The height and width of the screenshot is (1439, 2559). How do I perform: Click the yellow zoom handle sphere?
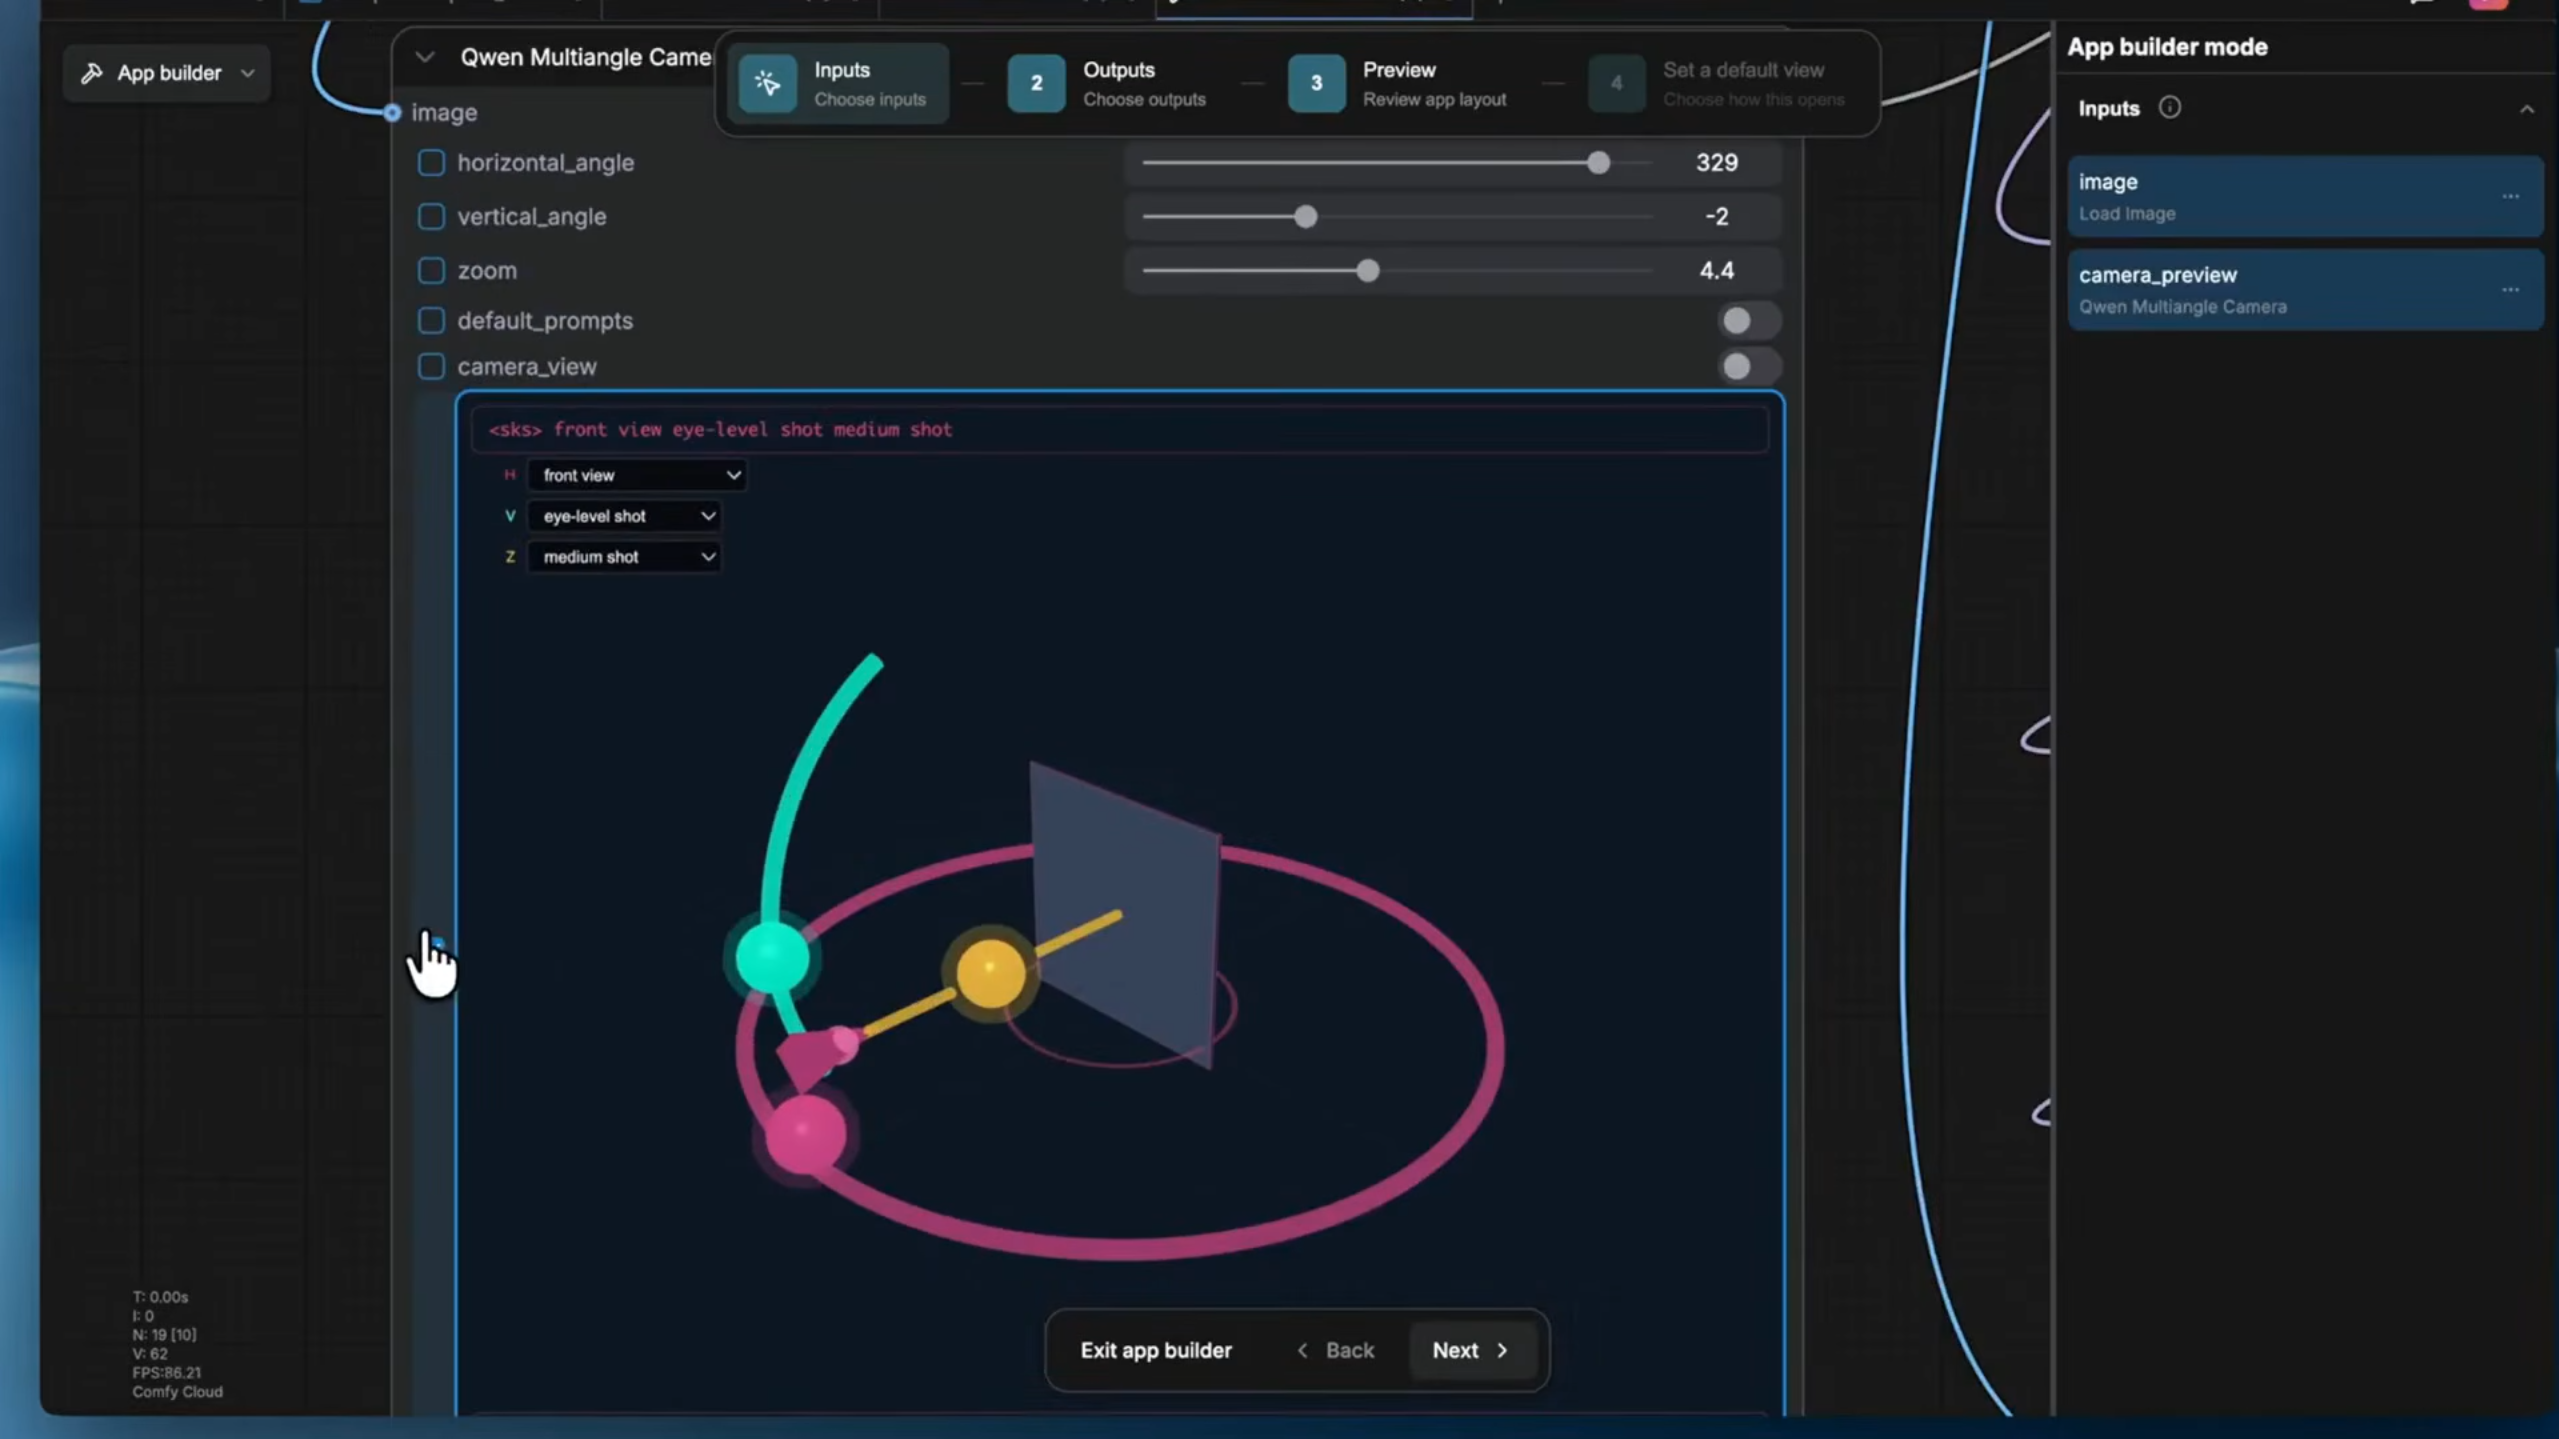tap(990, 971)
